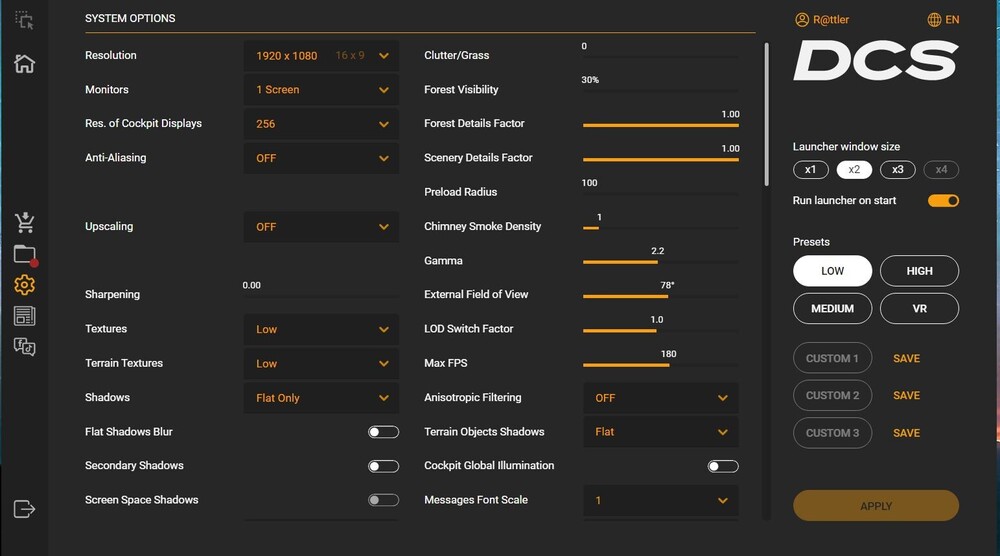This screenshot has width=1000, height=556.
Task: Open the news page icon
Action: (25, 316)
